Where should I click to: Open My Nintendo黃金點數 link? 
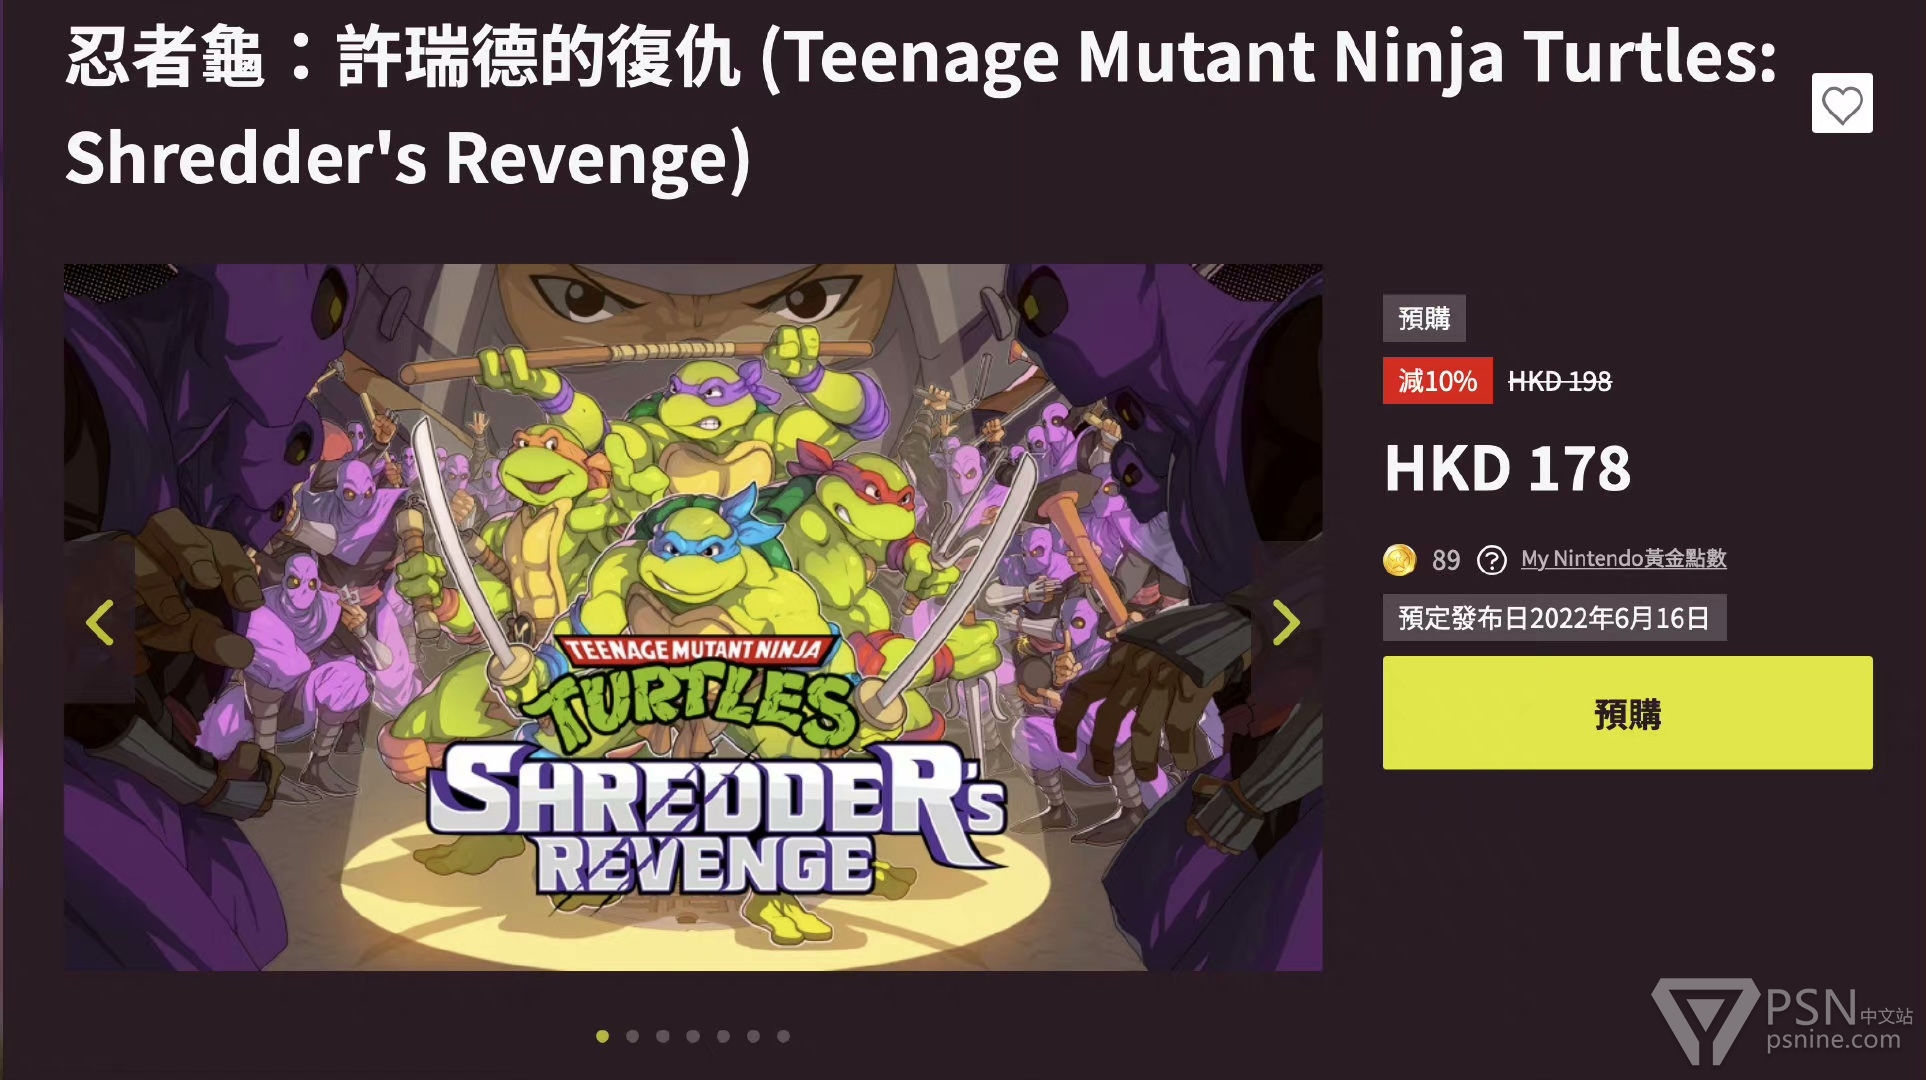point(1623,559)
